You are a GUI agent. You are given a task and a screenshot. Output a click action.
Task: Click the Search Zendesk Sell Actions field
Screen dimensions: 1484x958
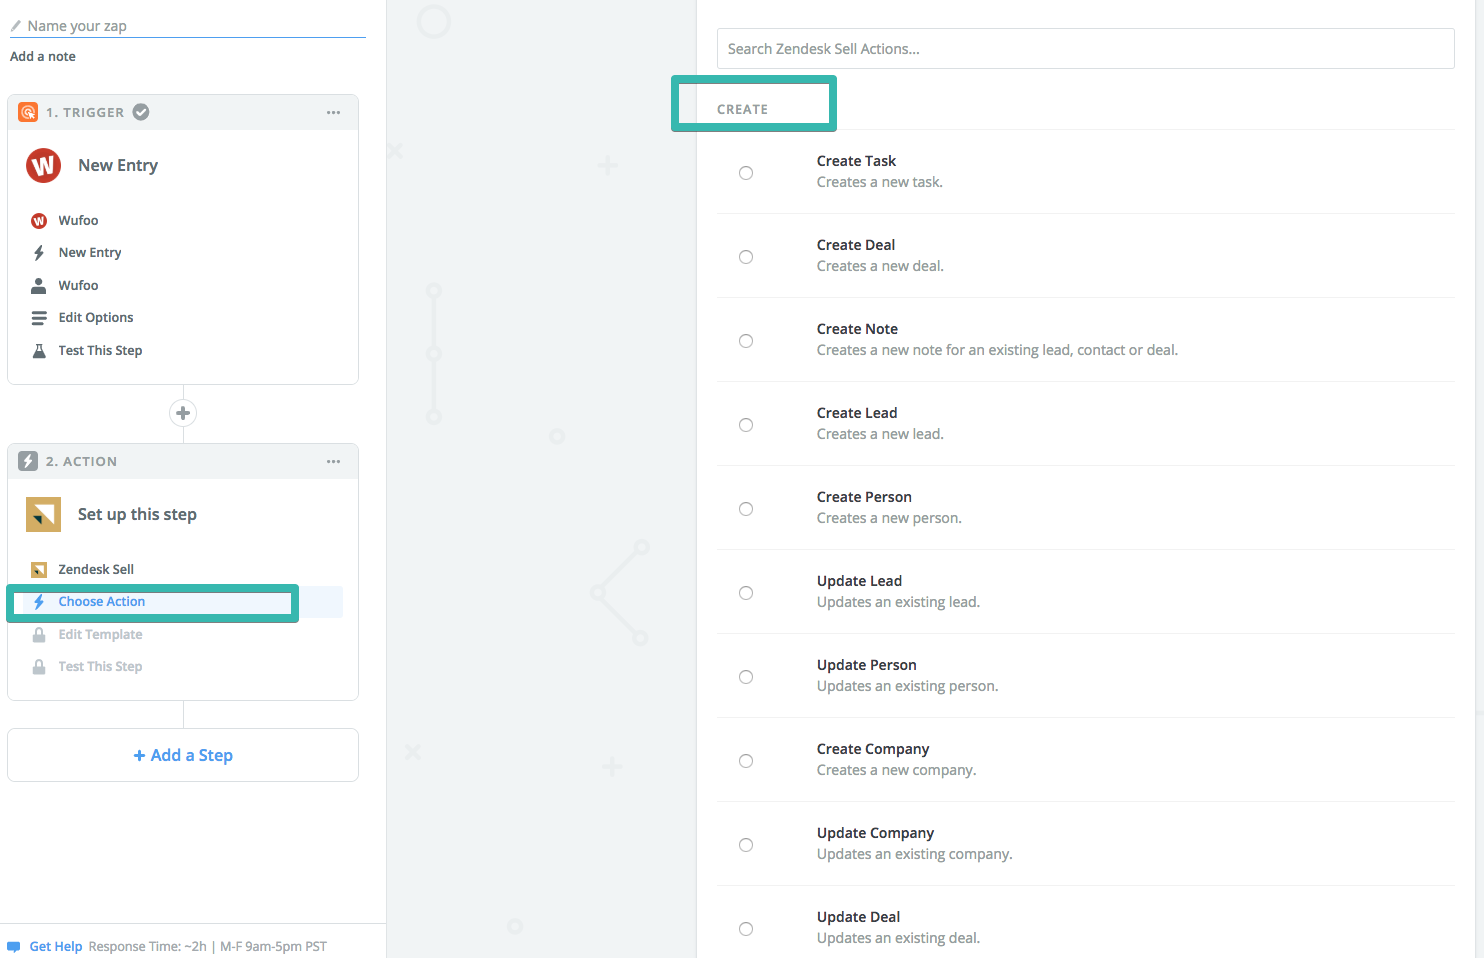click(x=1085, y=49)
